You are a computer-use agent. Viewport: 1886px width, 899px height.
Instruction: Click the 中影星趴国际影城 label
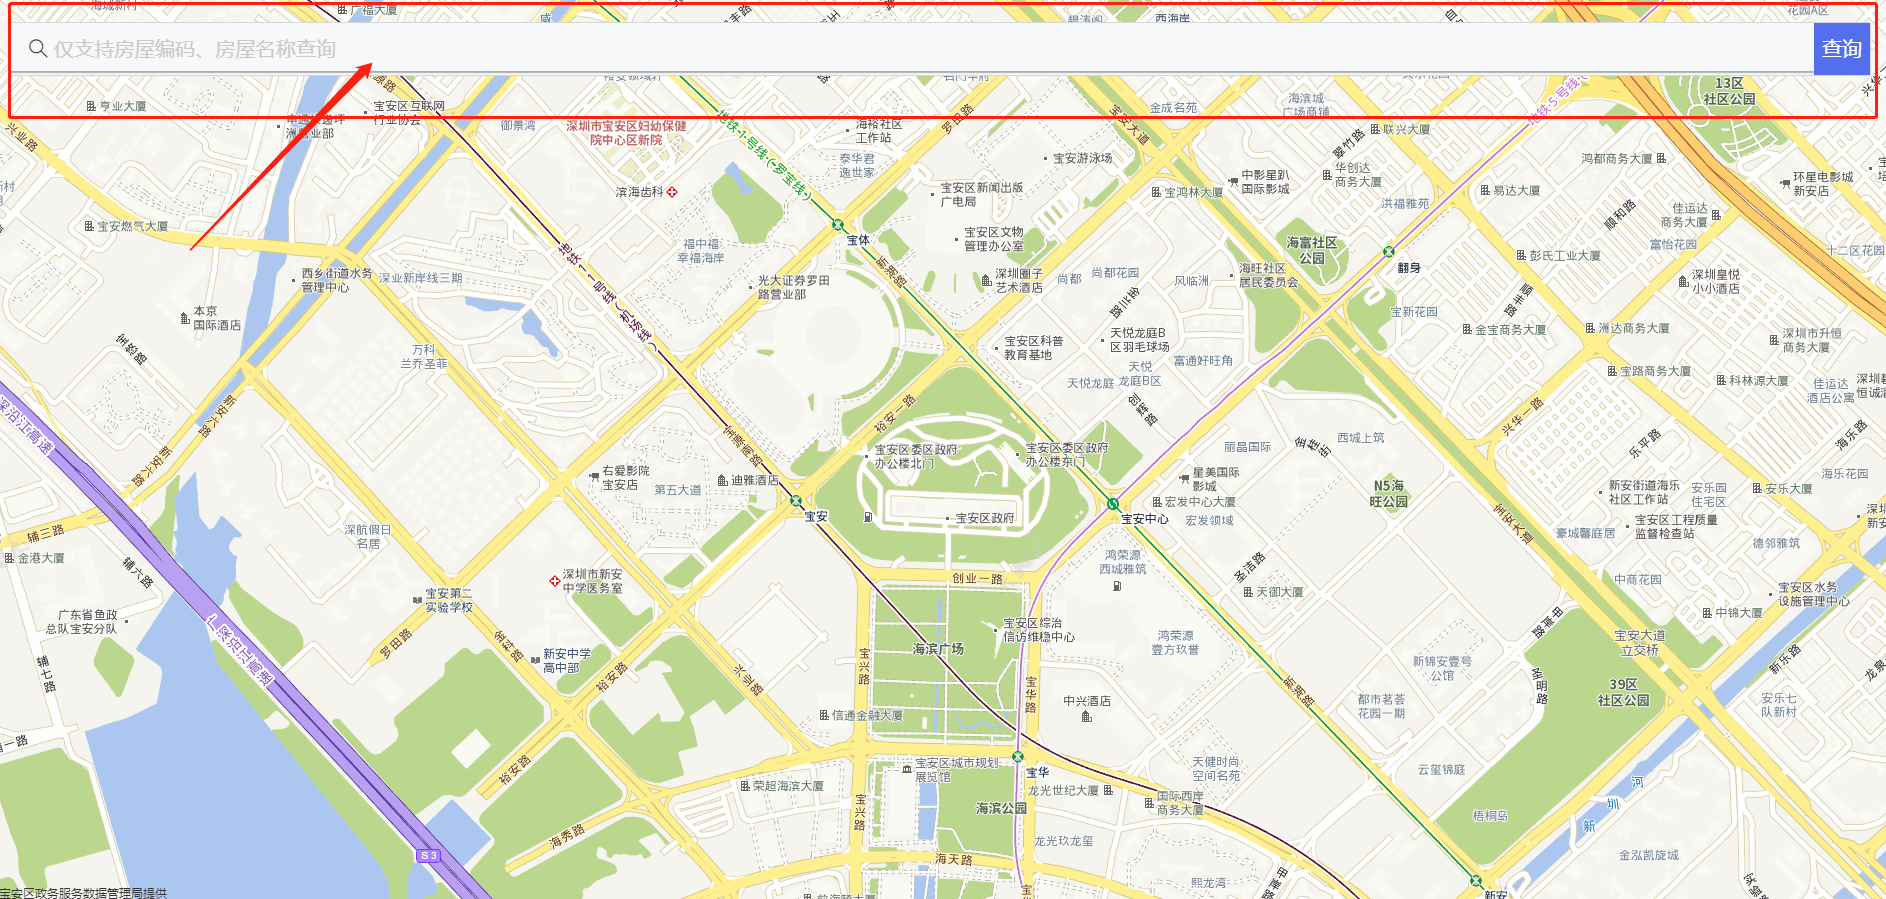1265,182
